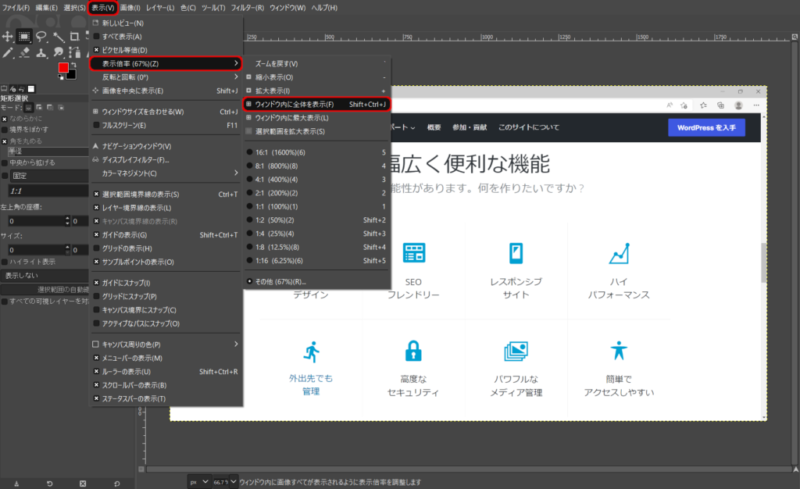
Task: Select the Crop tool
Action: 74,36
